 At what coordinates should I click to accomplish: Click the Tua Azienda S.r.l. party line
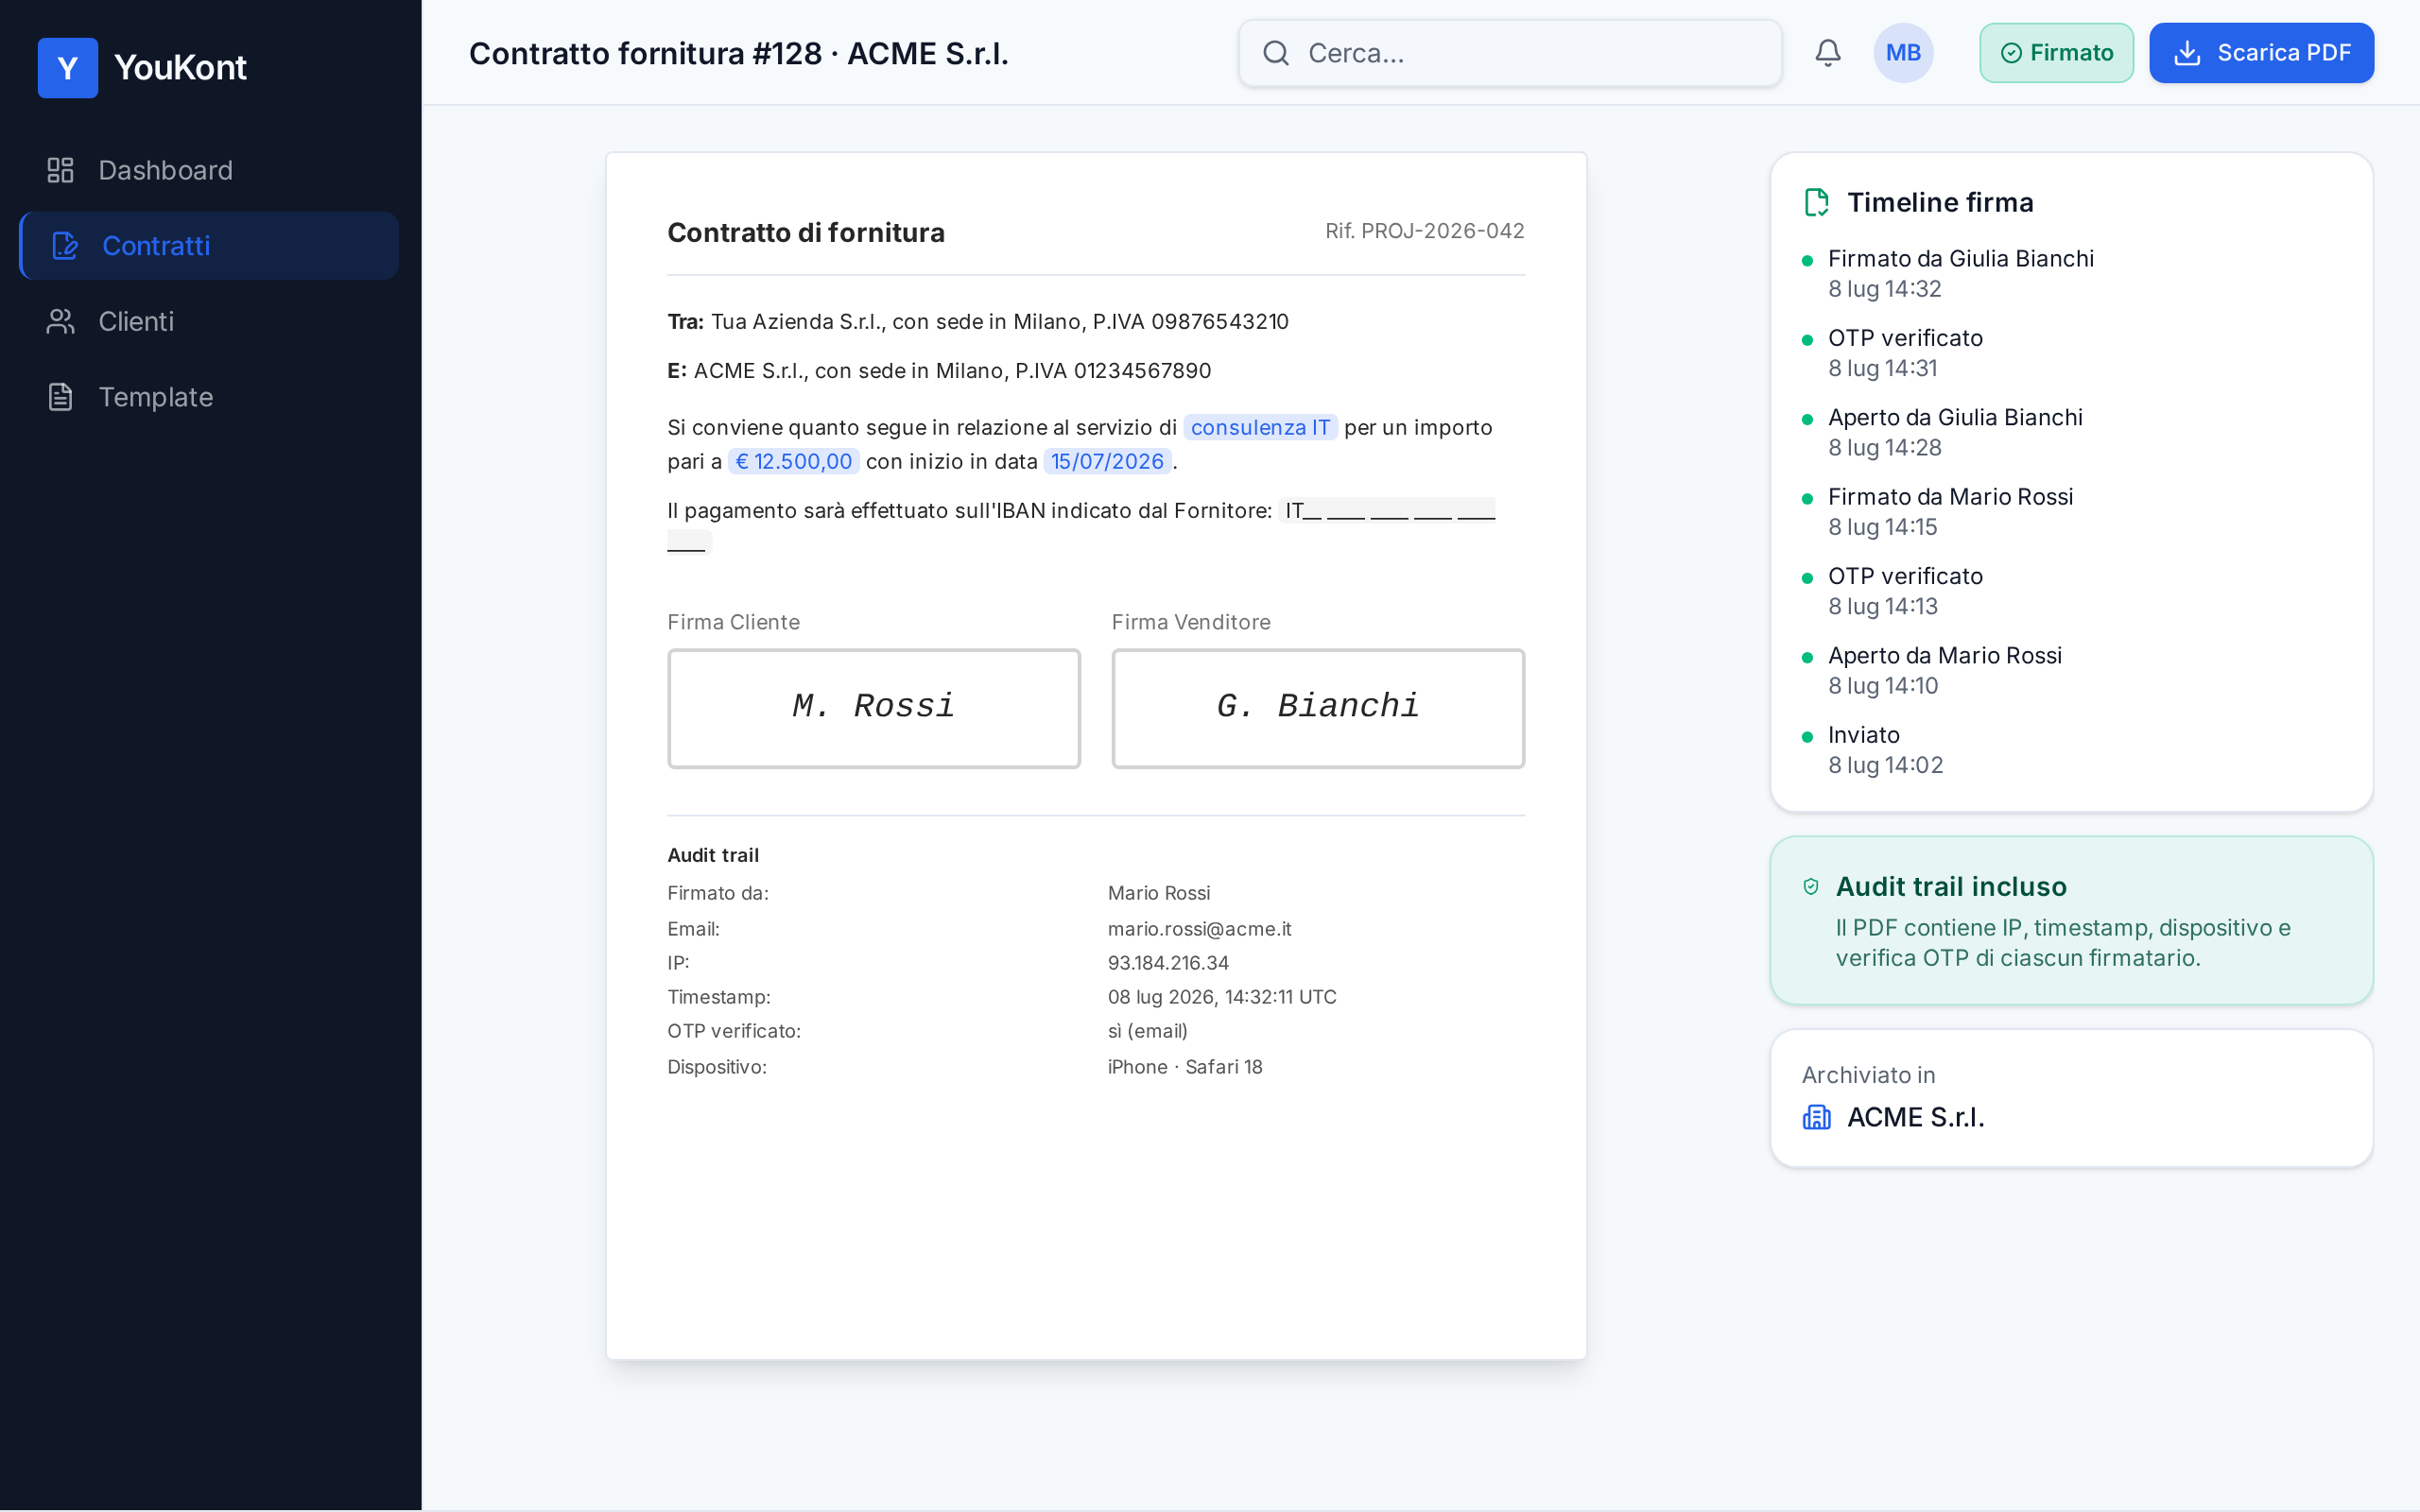977,321
